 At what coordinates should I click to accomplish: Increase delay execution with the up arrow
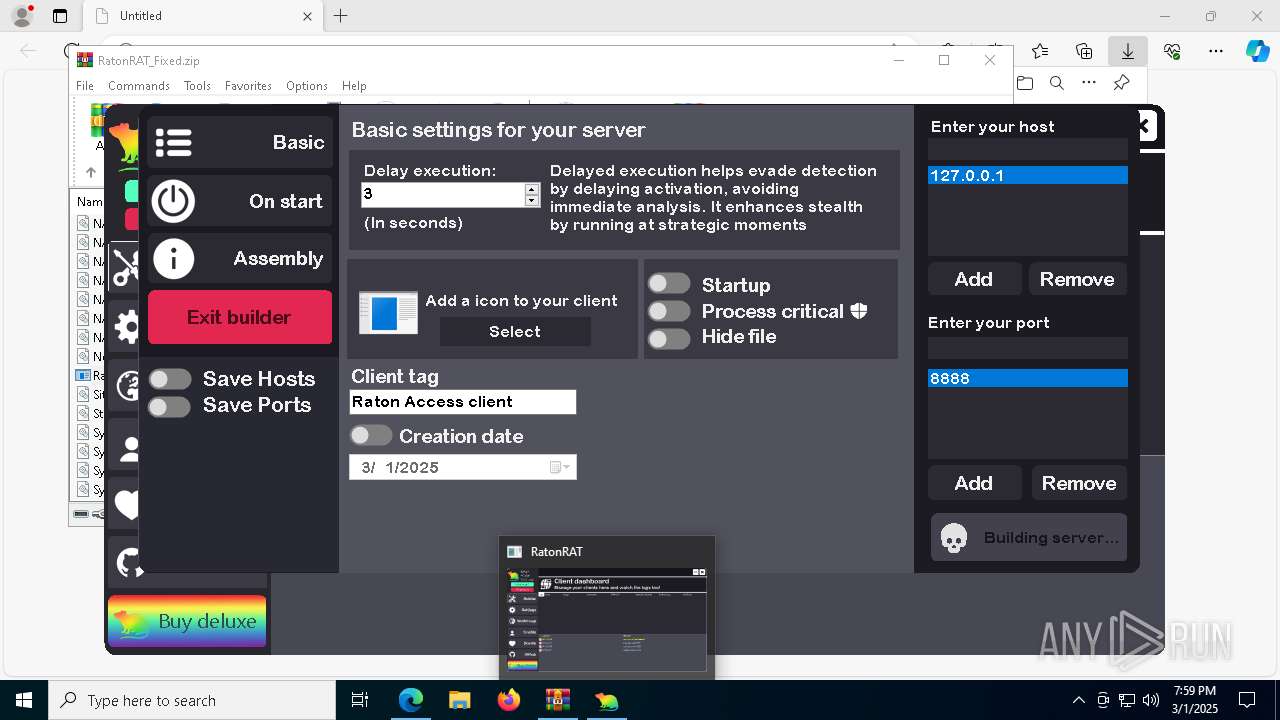pyautogui.click(x=532, y=188)
